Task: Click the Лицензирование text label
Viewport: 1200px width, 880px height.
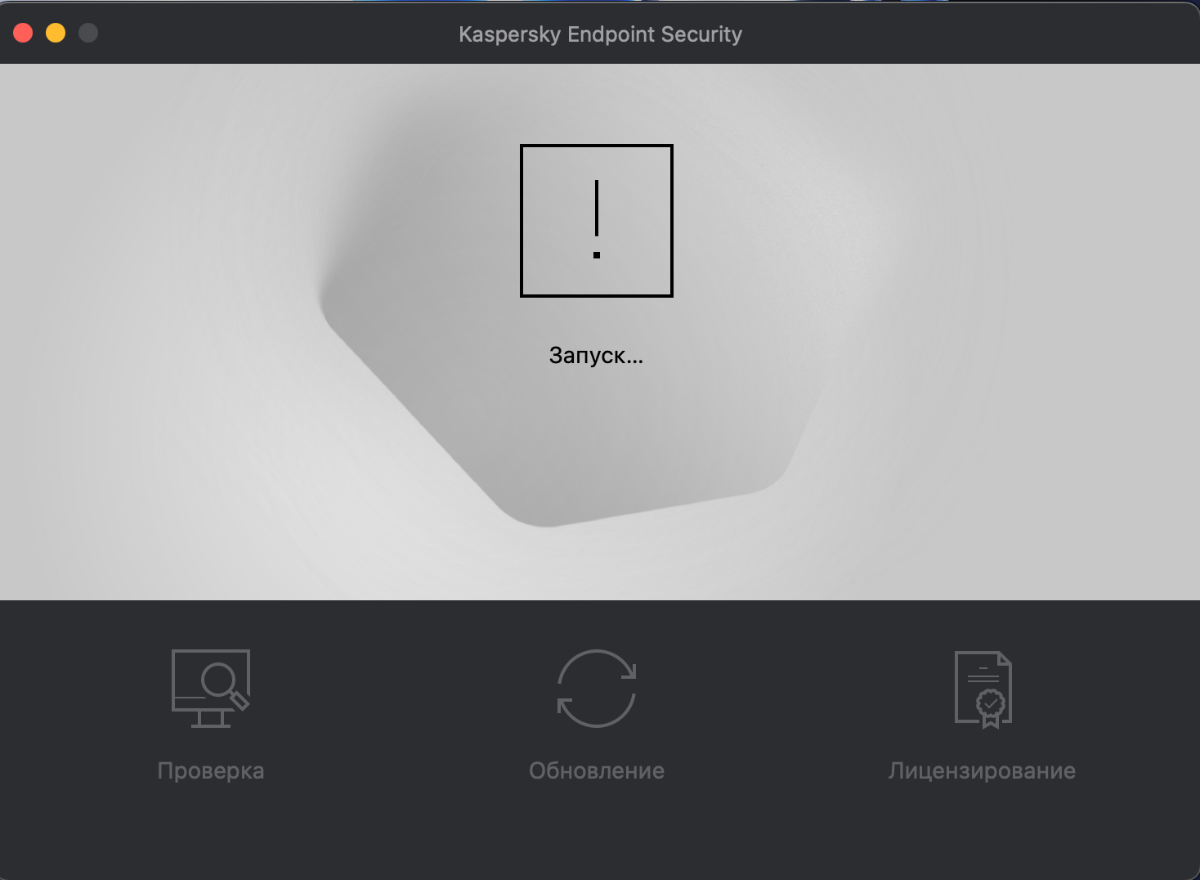Action: click(x=982, y=771)
